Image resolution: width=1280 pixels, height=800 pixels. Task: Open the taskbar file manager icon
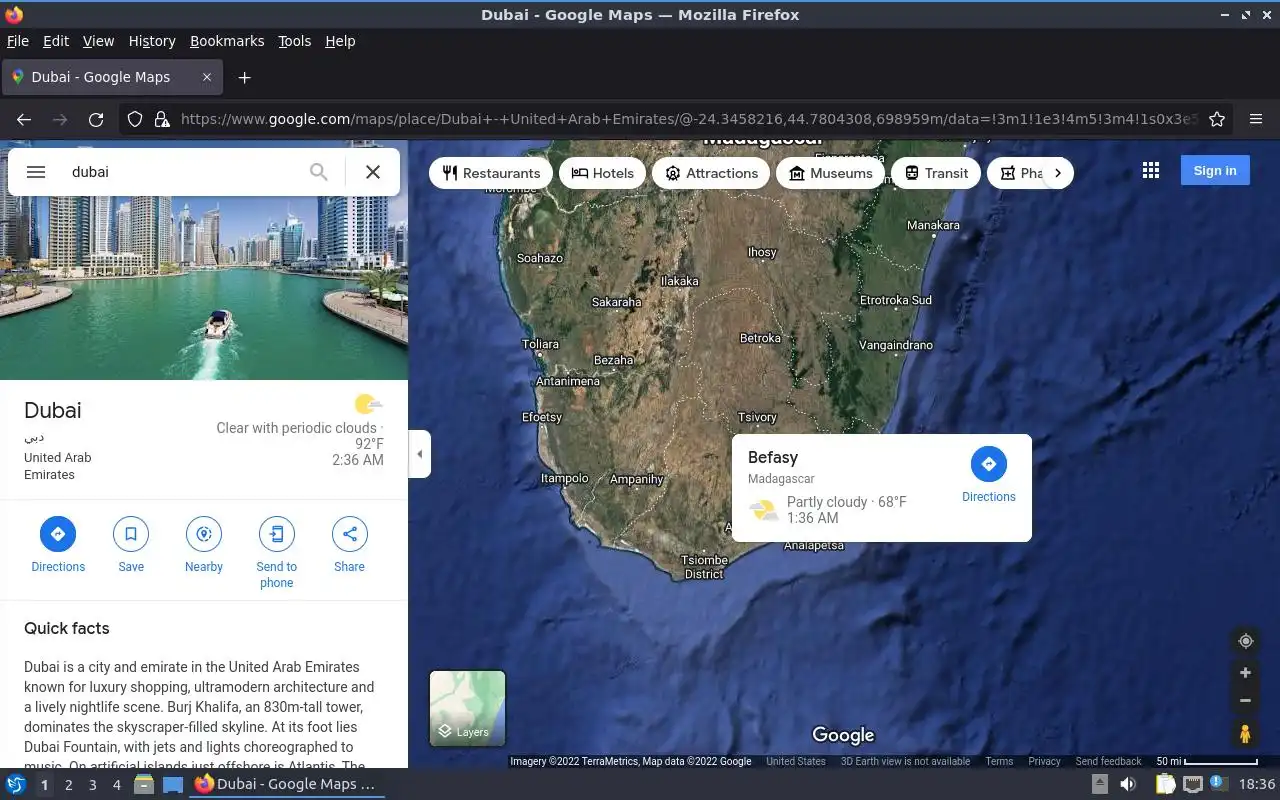tap(144, 784)
